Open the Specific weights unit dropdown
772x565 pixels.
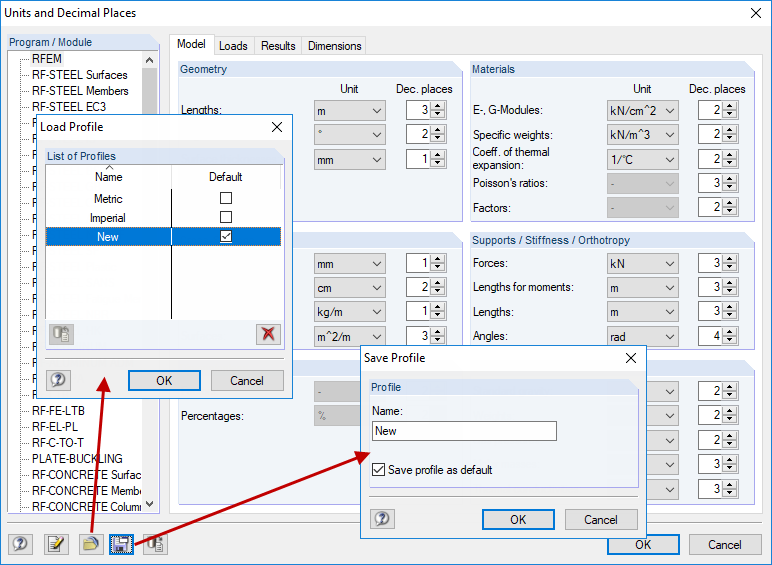(643, 134)
